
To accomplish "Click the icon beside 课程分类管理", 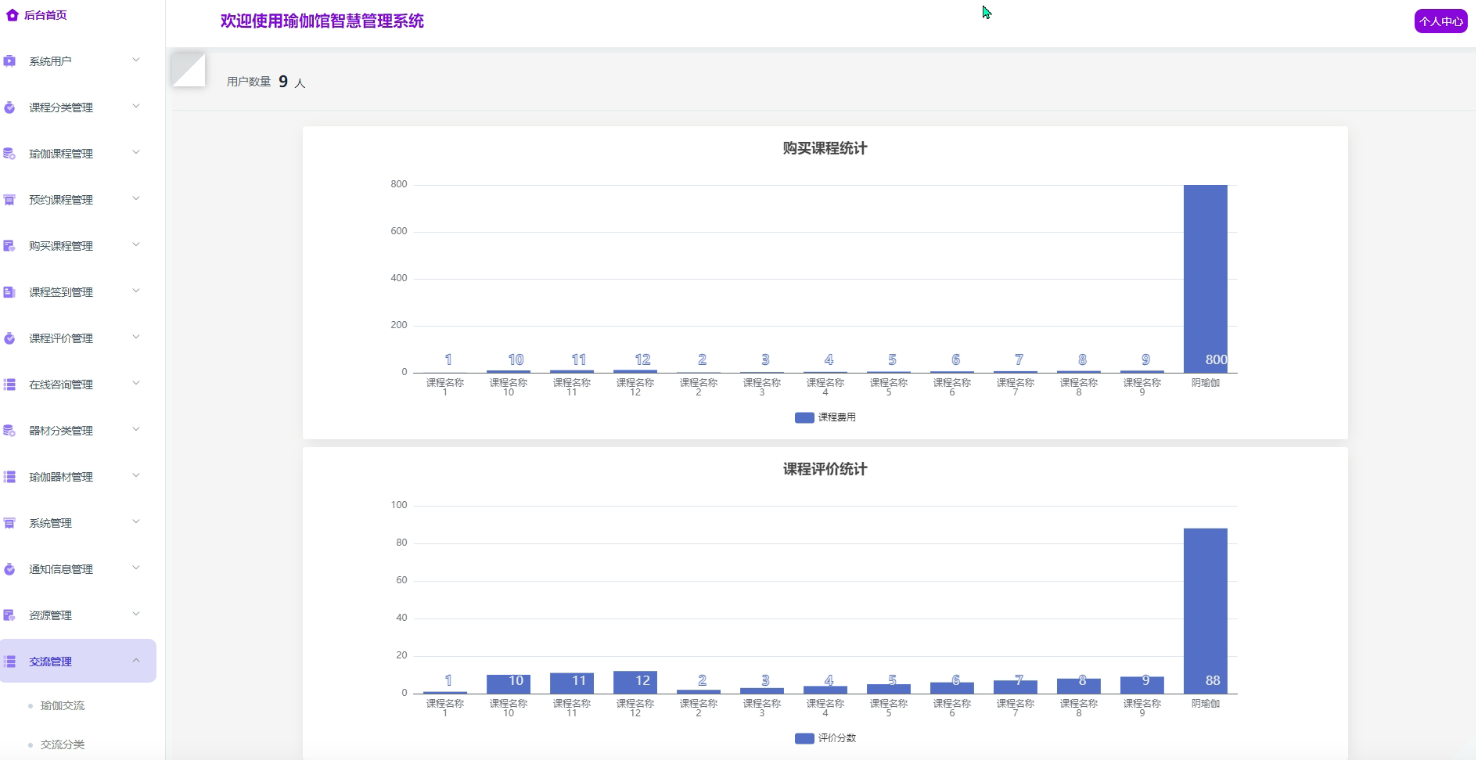I will pyautogui.click(x=9, y=107).
